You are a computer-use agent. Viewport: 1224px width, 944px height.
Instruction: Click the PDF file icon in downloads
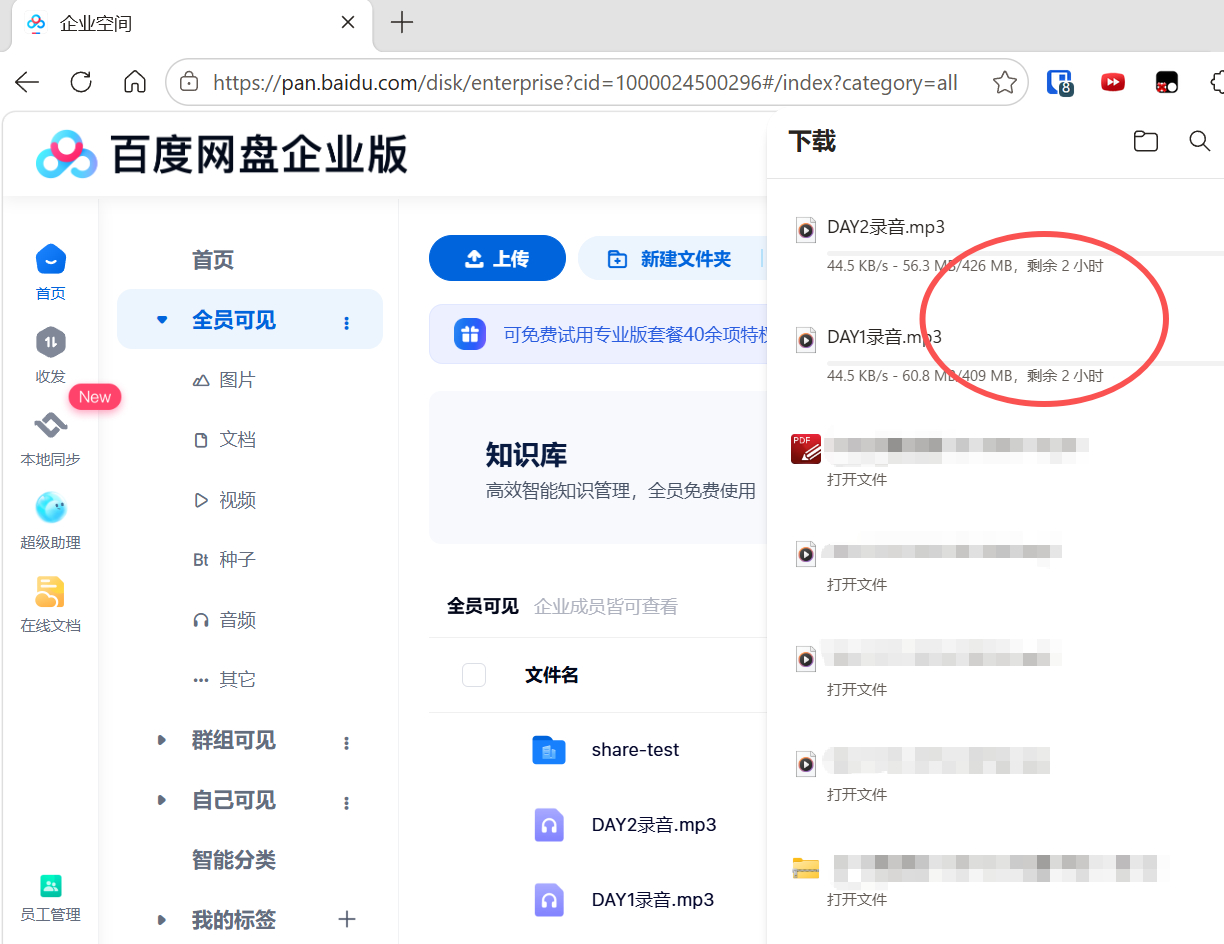805,448
